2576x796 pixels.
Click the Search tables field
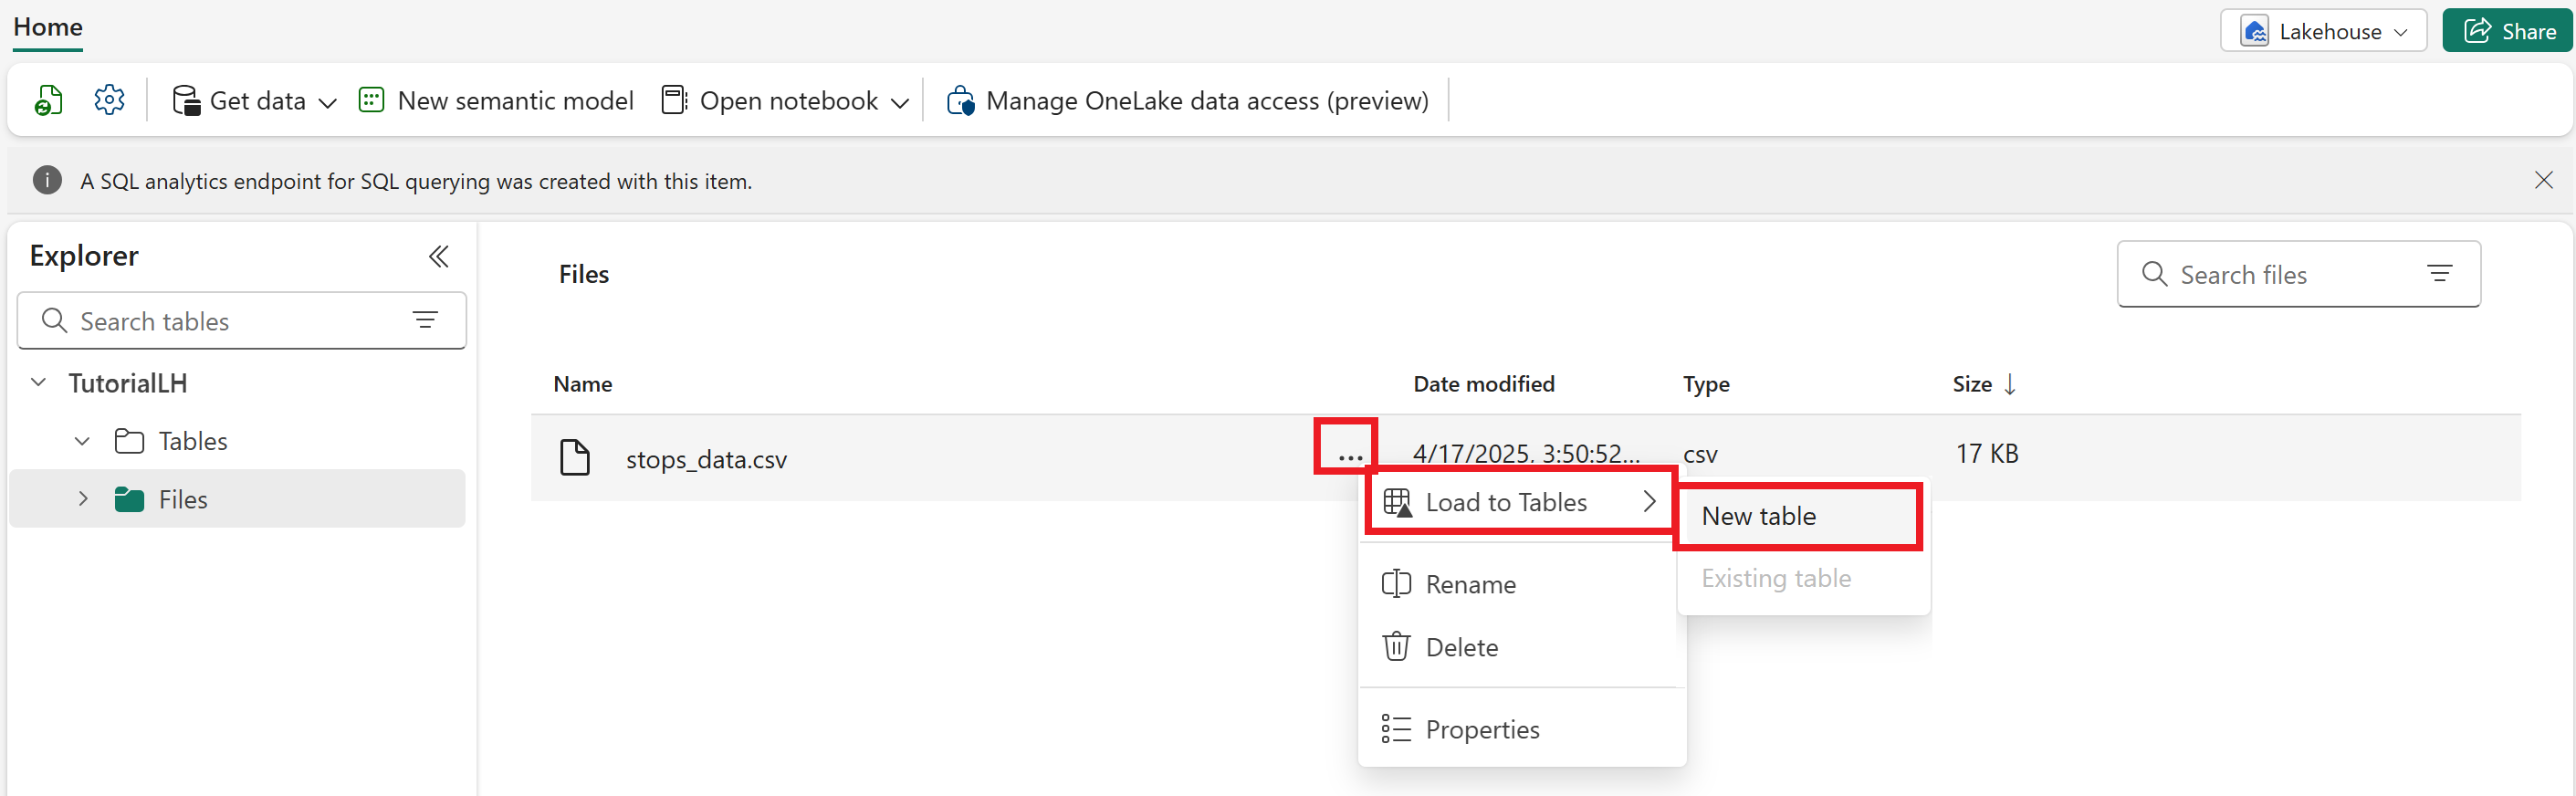click(242, 321)
